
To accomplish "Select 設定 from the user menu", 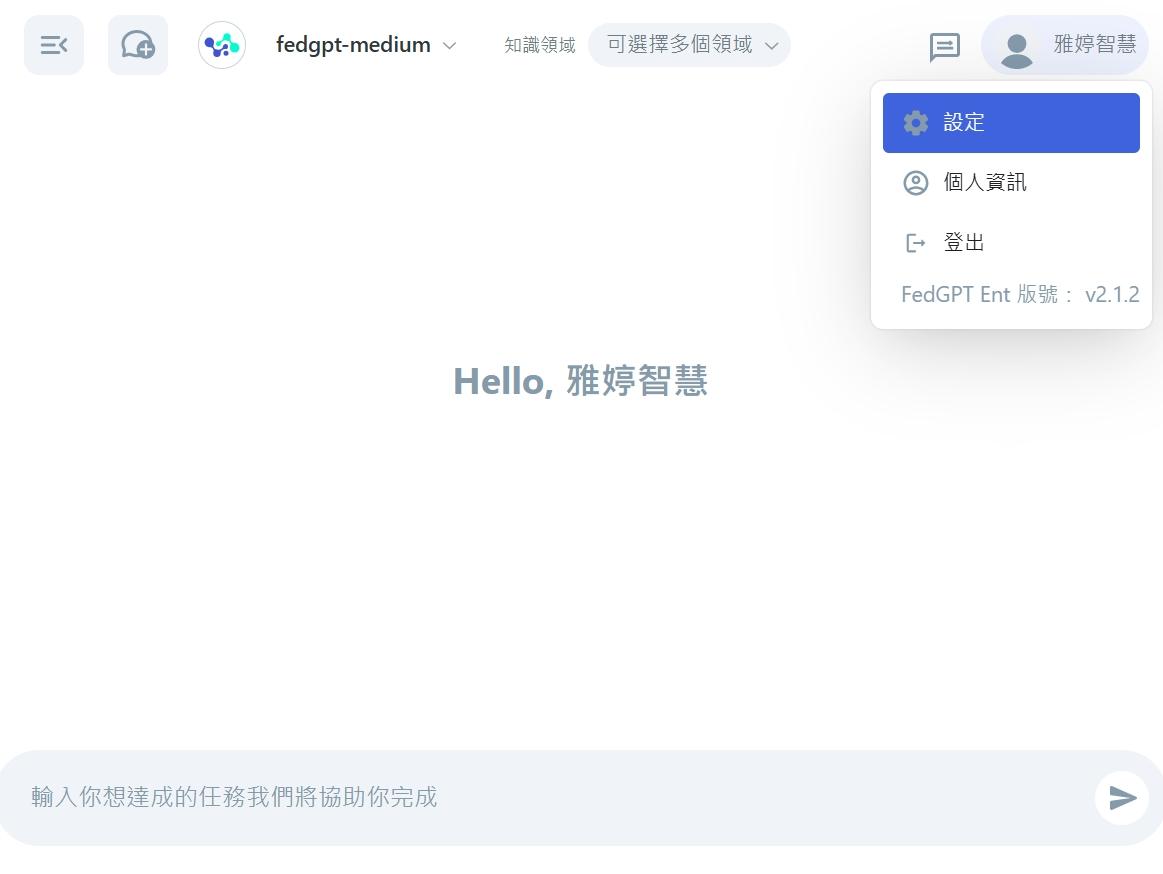I will point(1011,123).
